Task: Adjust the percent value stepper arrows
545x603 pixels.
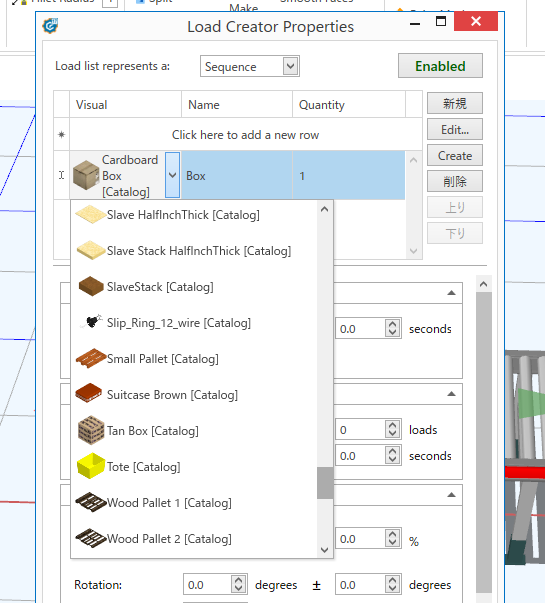Action: click(392, 539)
